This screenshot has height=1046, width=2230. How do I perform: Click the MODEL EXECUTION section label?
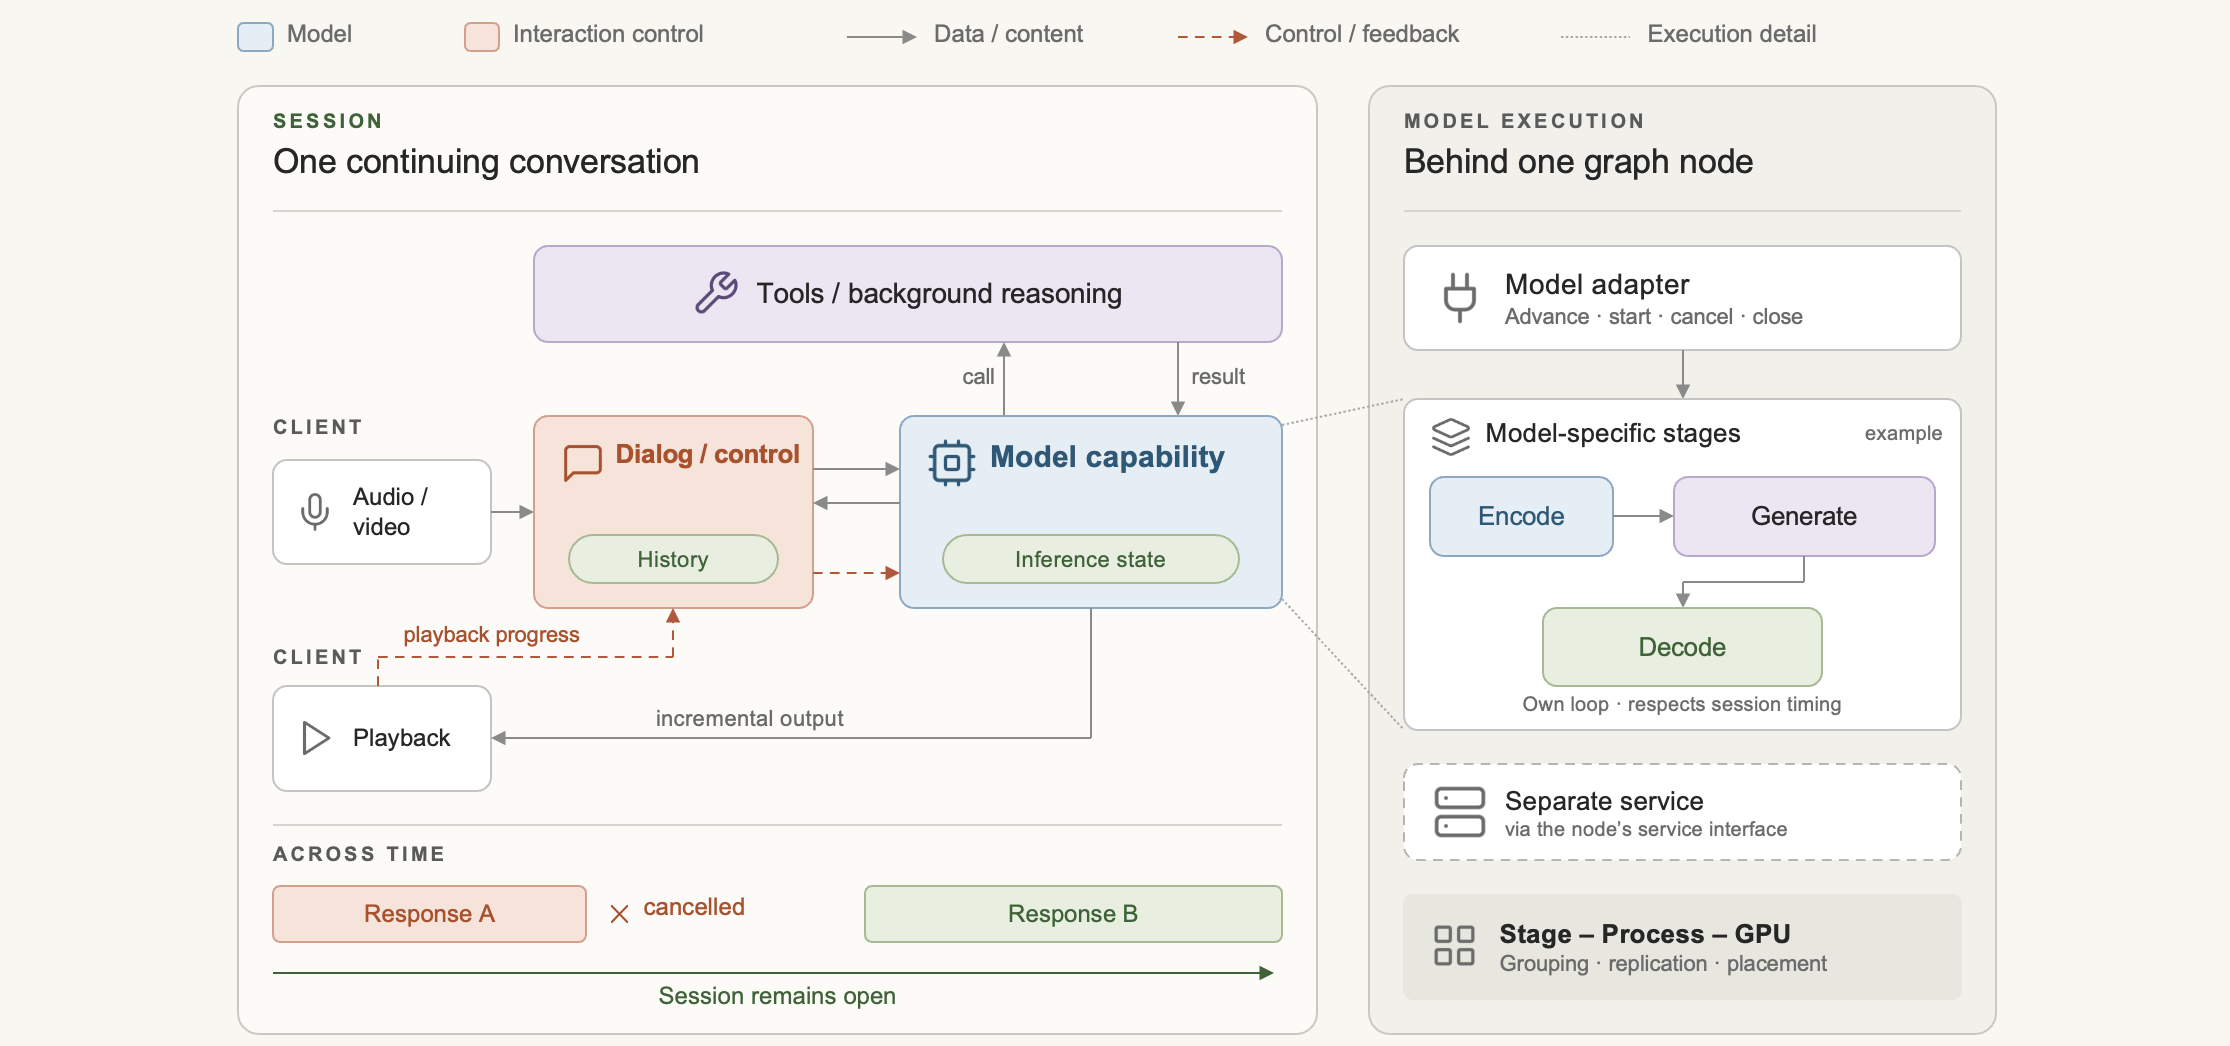[1524, 121]
